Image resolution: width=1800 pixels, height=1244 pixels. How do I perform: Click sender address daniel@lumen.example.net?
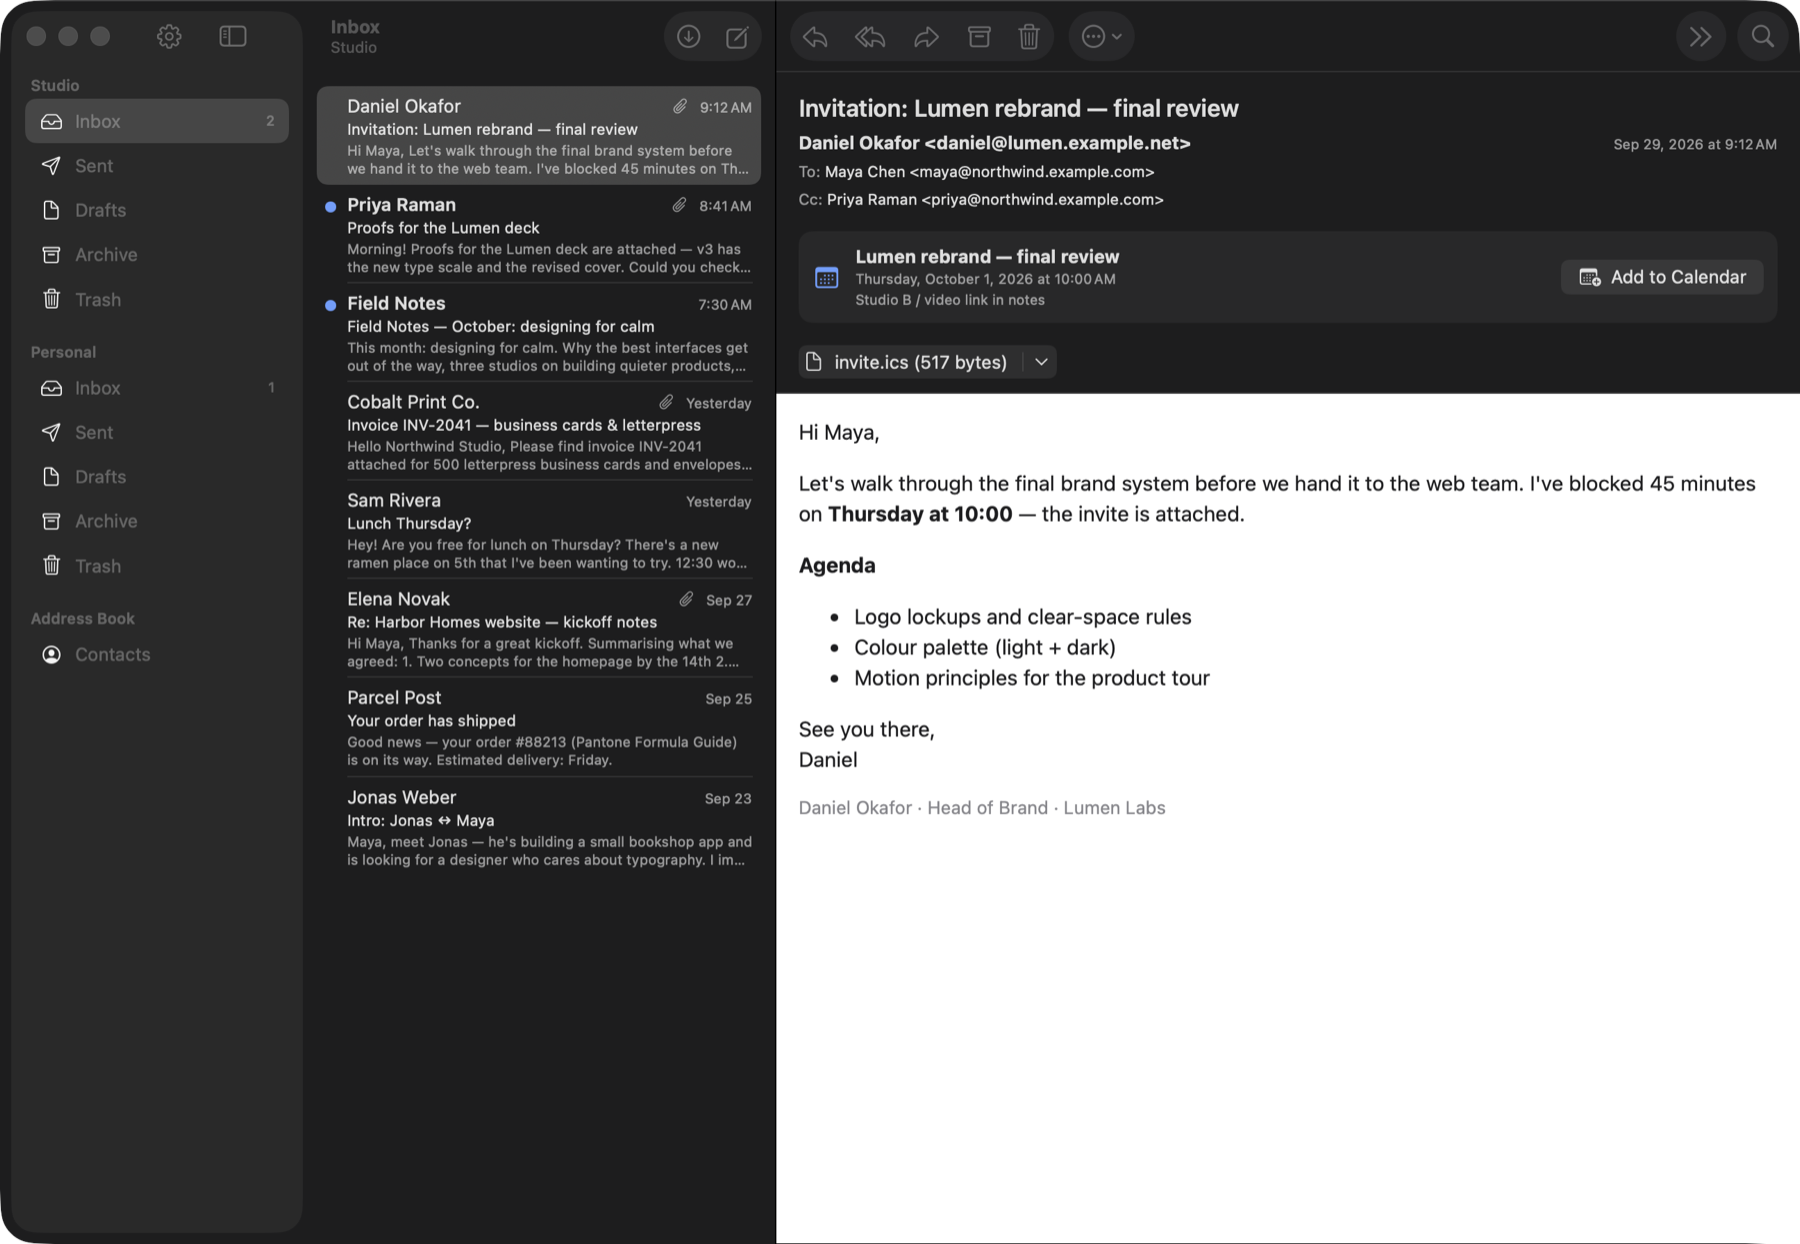coord(1057,143)
